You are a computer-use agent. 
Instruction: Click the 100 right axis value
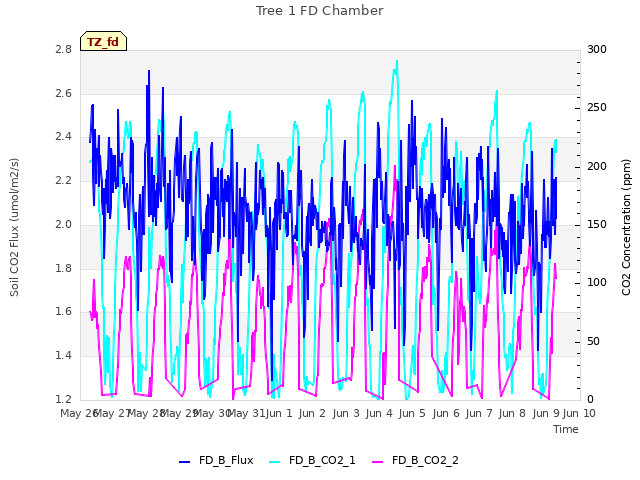(597, 282)
